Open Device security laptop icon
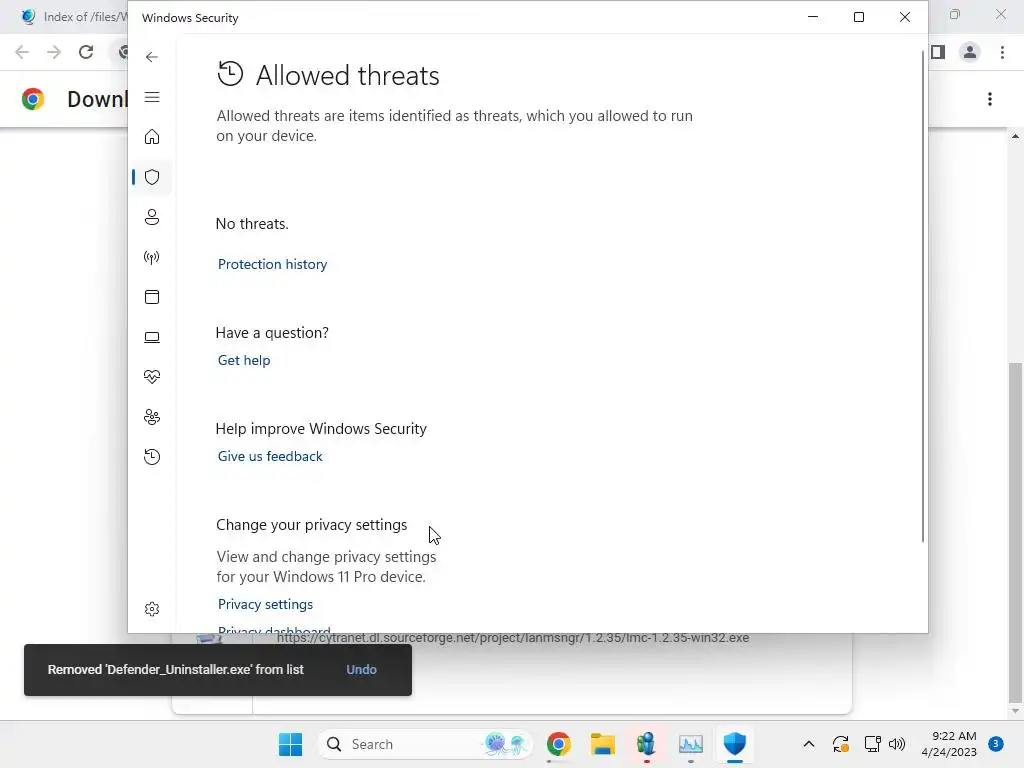This screenshot has width=1024, height=768. pos(152,337)
